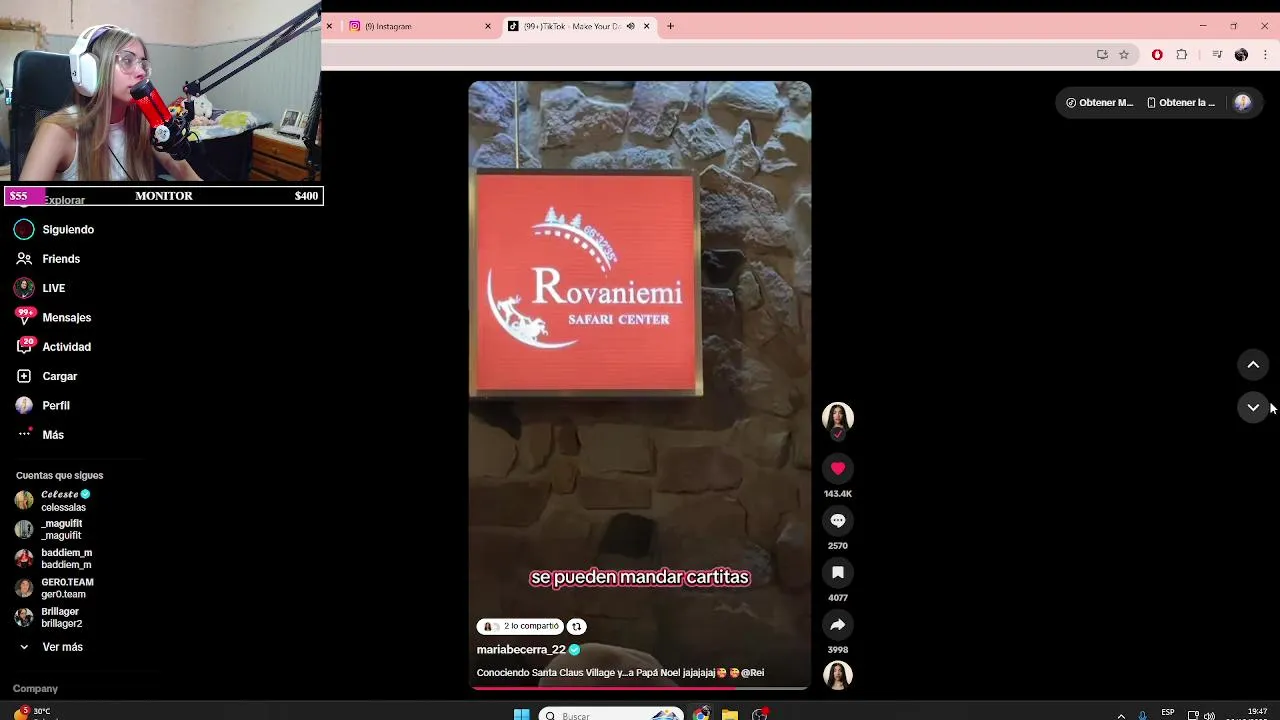Click the Explorar sidebar item
The image size is (1280, 720).
coord(64,201)
